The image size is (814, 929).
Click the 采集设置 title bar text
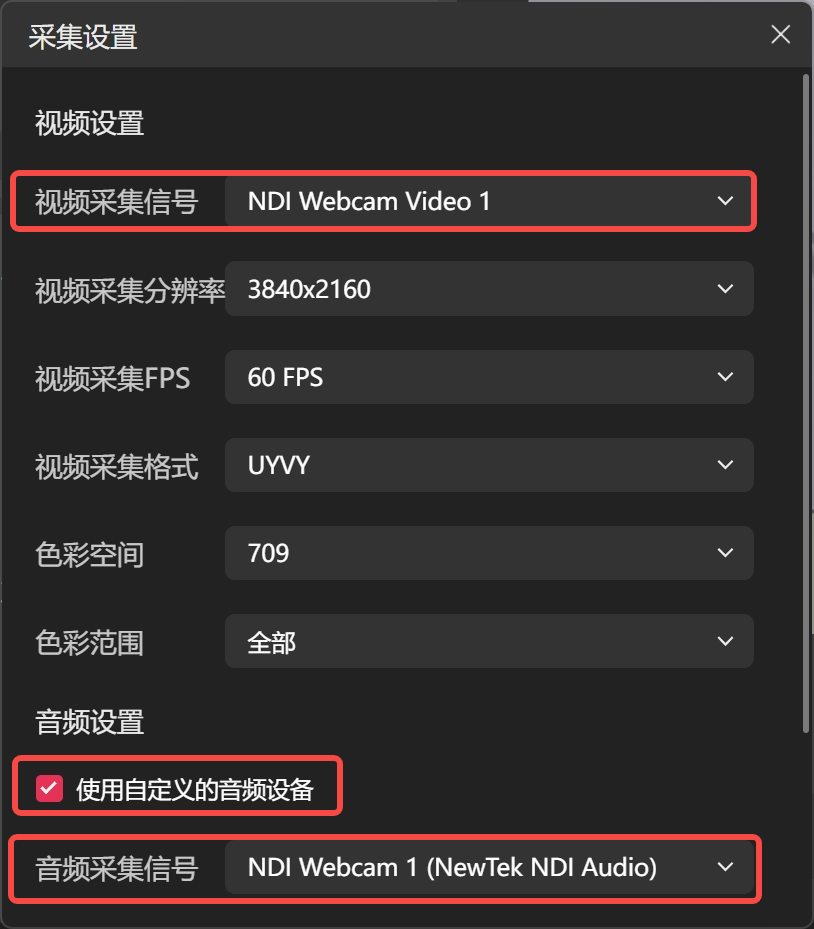(83, 37)
